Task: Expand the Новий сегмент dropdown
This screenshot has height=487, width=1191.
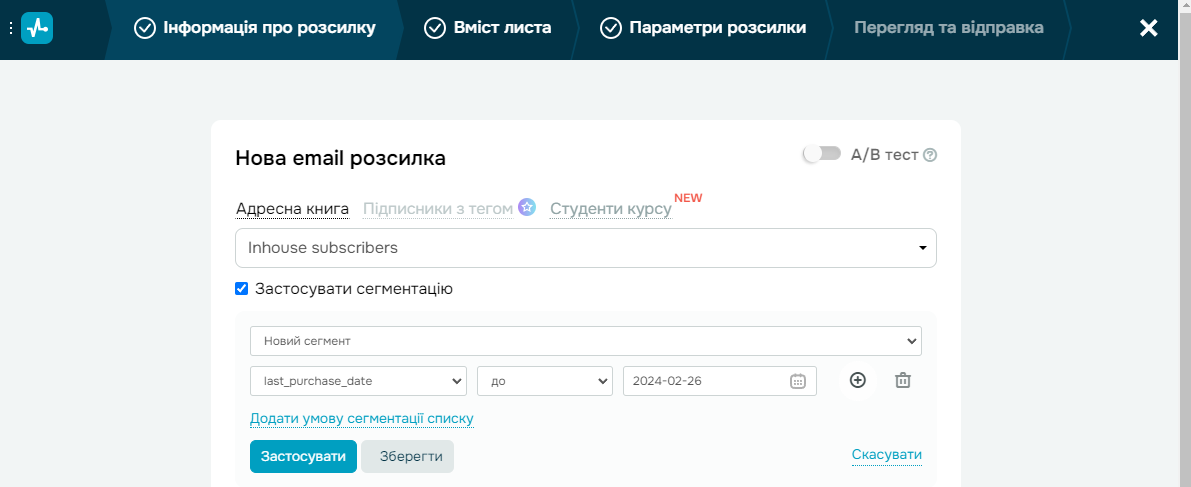Action: pos(586,341)
